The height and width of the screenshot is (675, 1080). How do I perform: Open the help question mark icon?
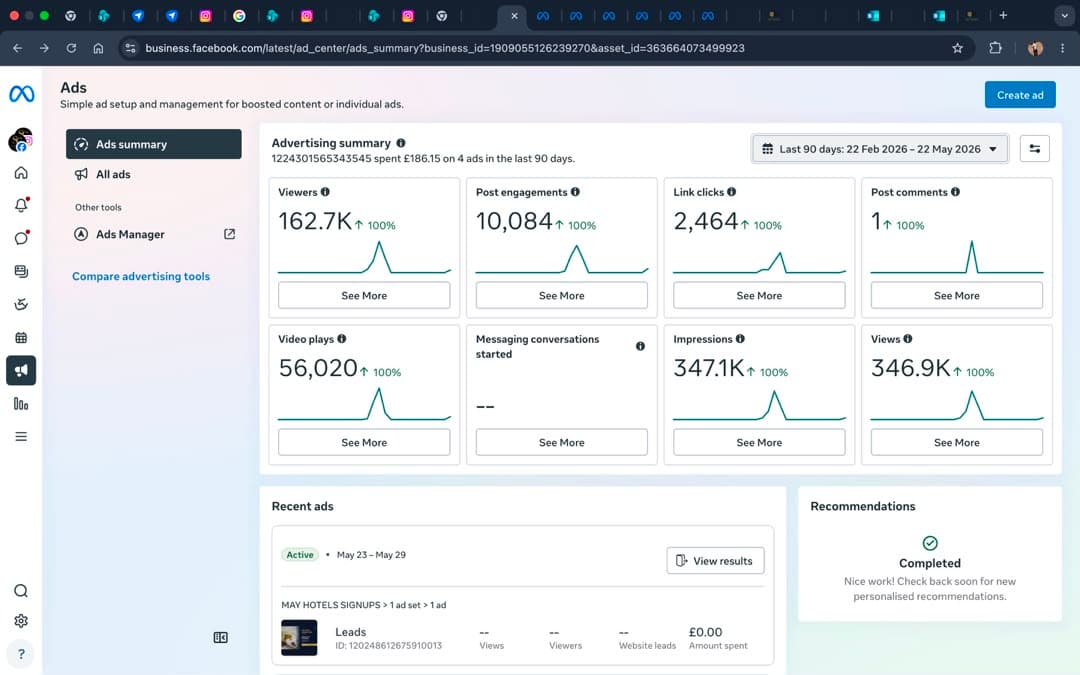point(21,654)
